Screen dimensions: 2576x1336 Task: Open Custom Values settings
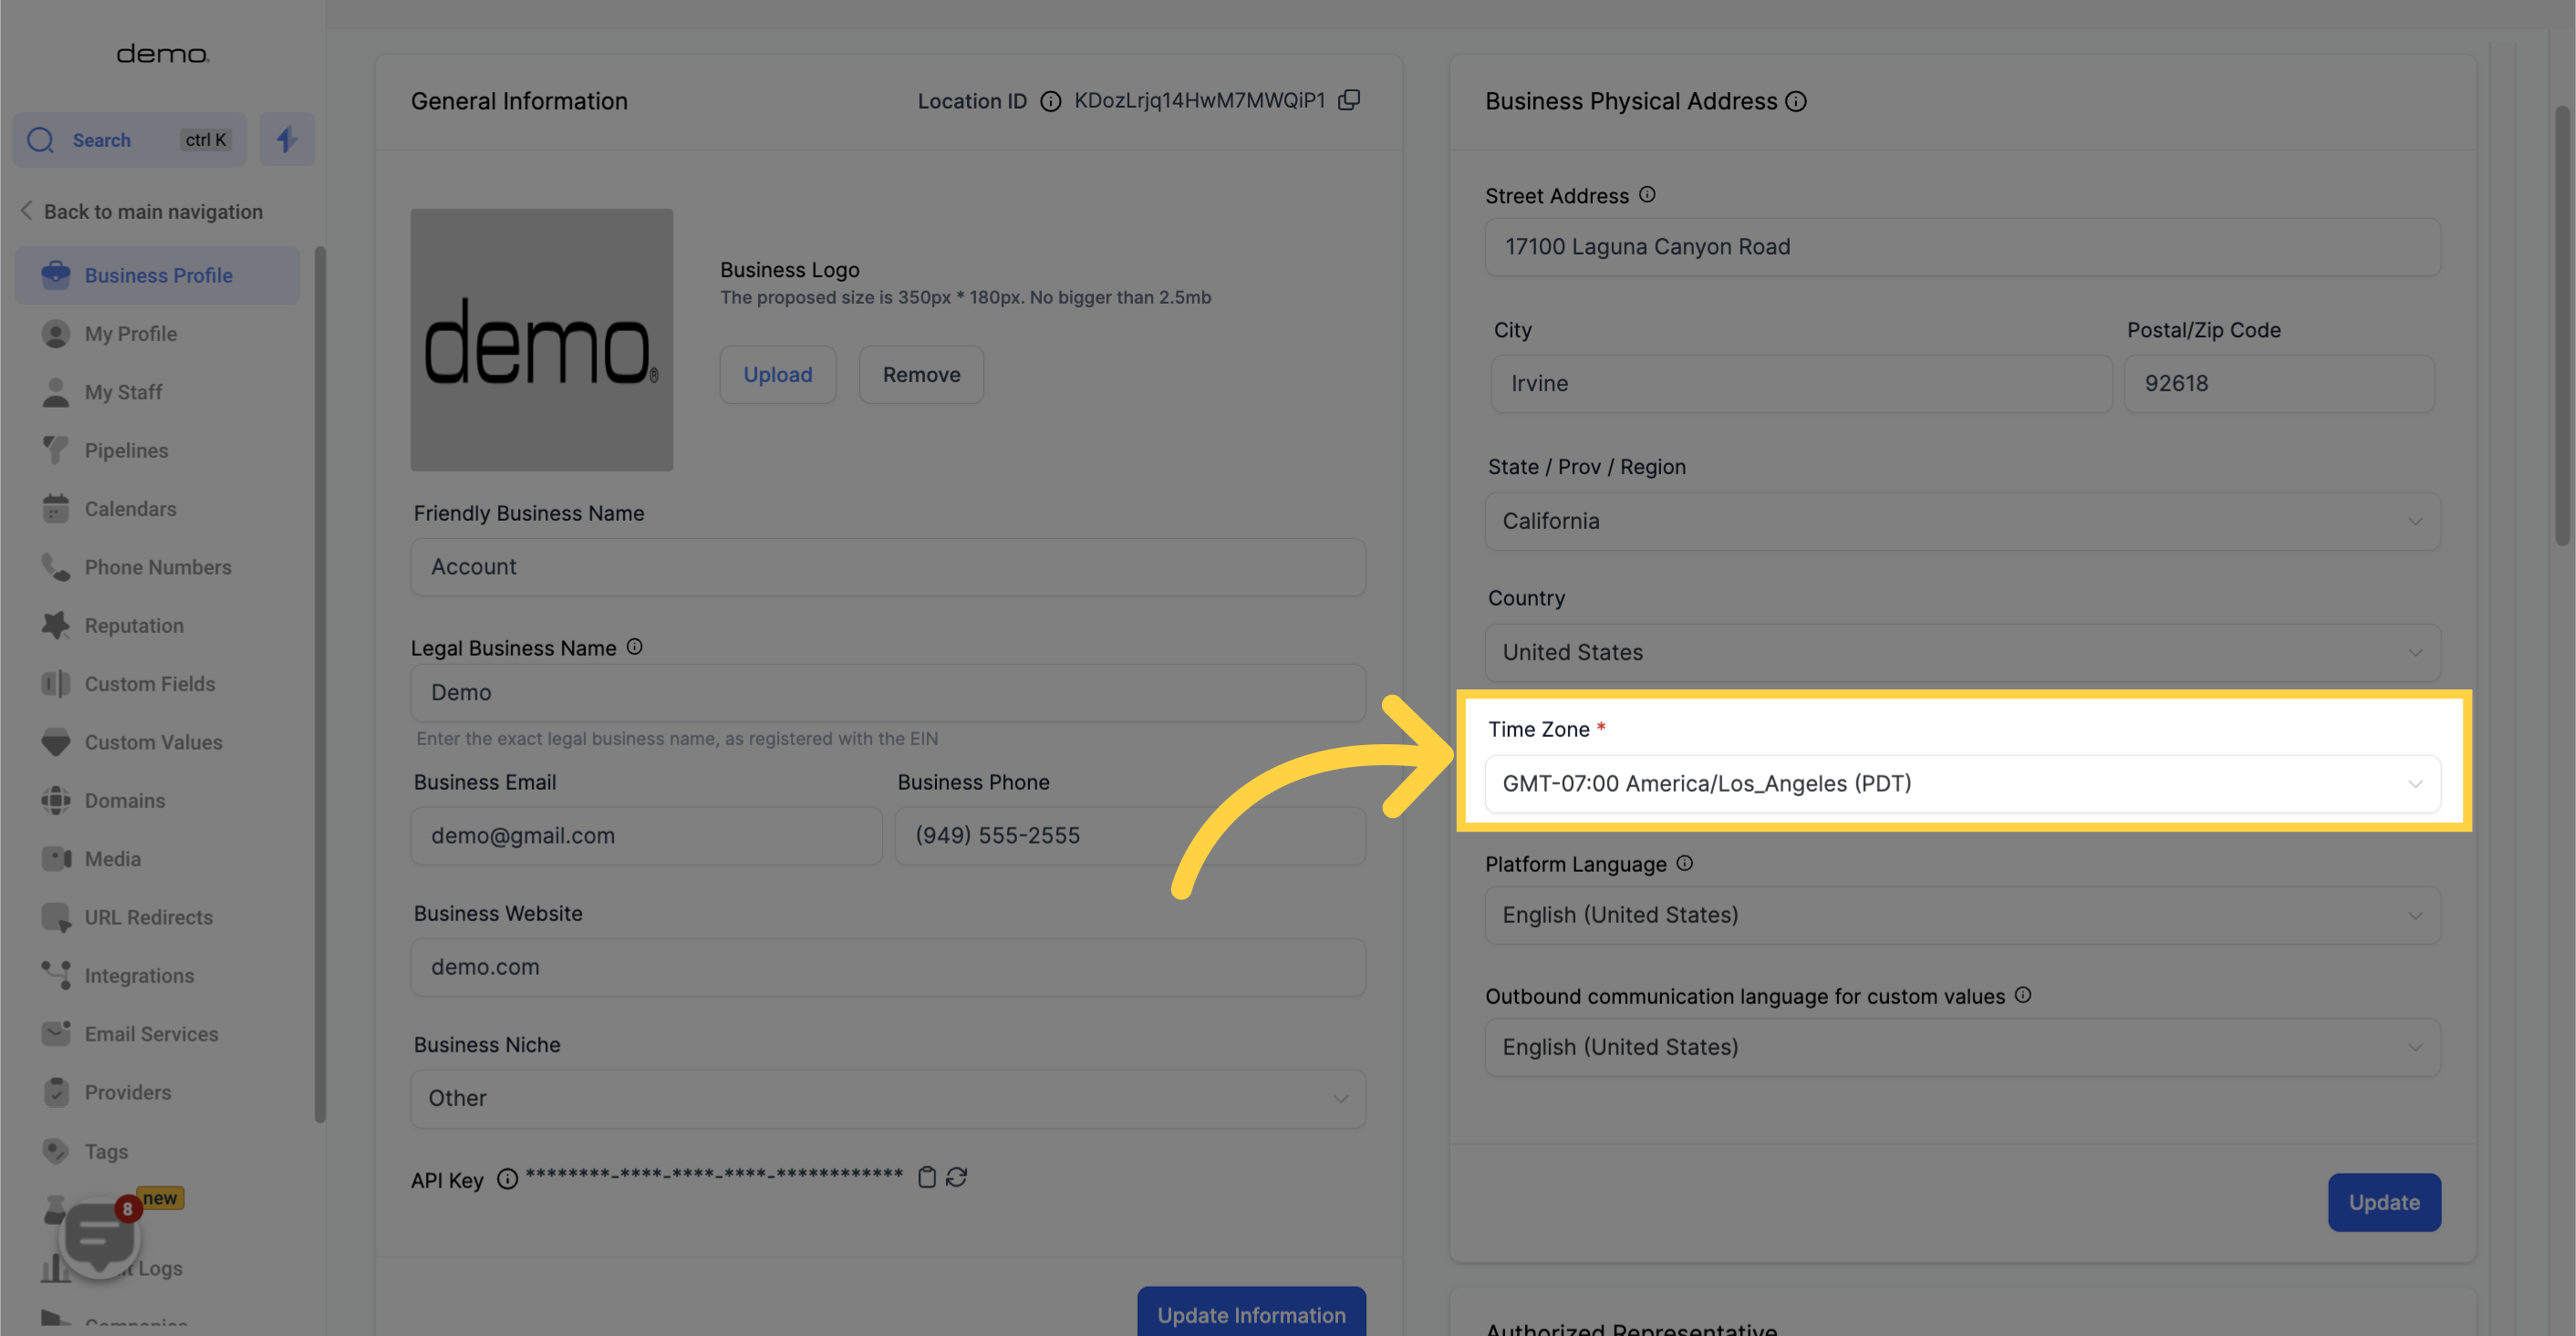point(153,742)
